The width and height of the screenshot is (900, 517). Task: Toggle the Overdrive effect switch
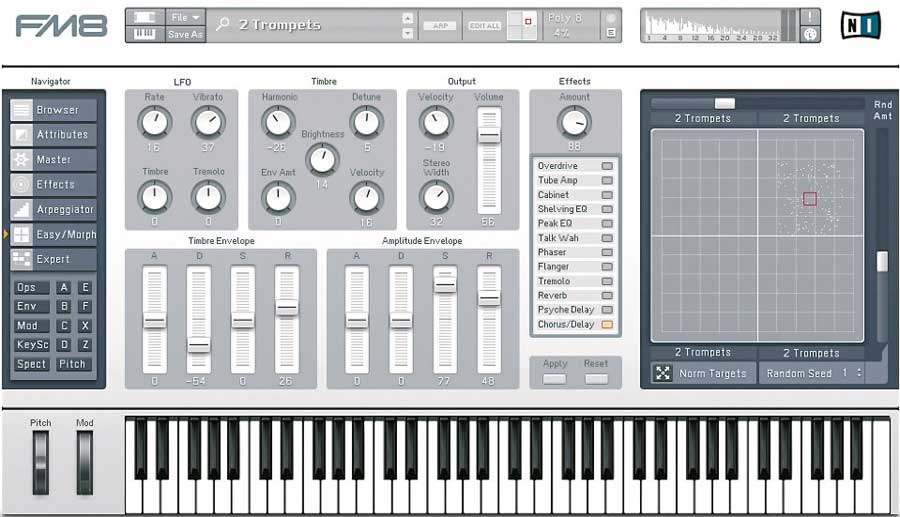pos(607,166)
